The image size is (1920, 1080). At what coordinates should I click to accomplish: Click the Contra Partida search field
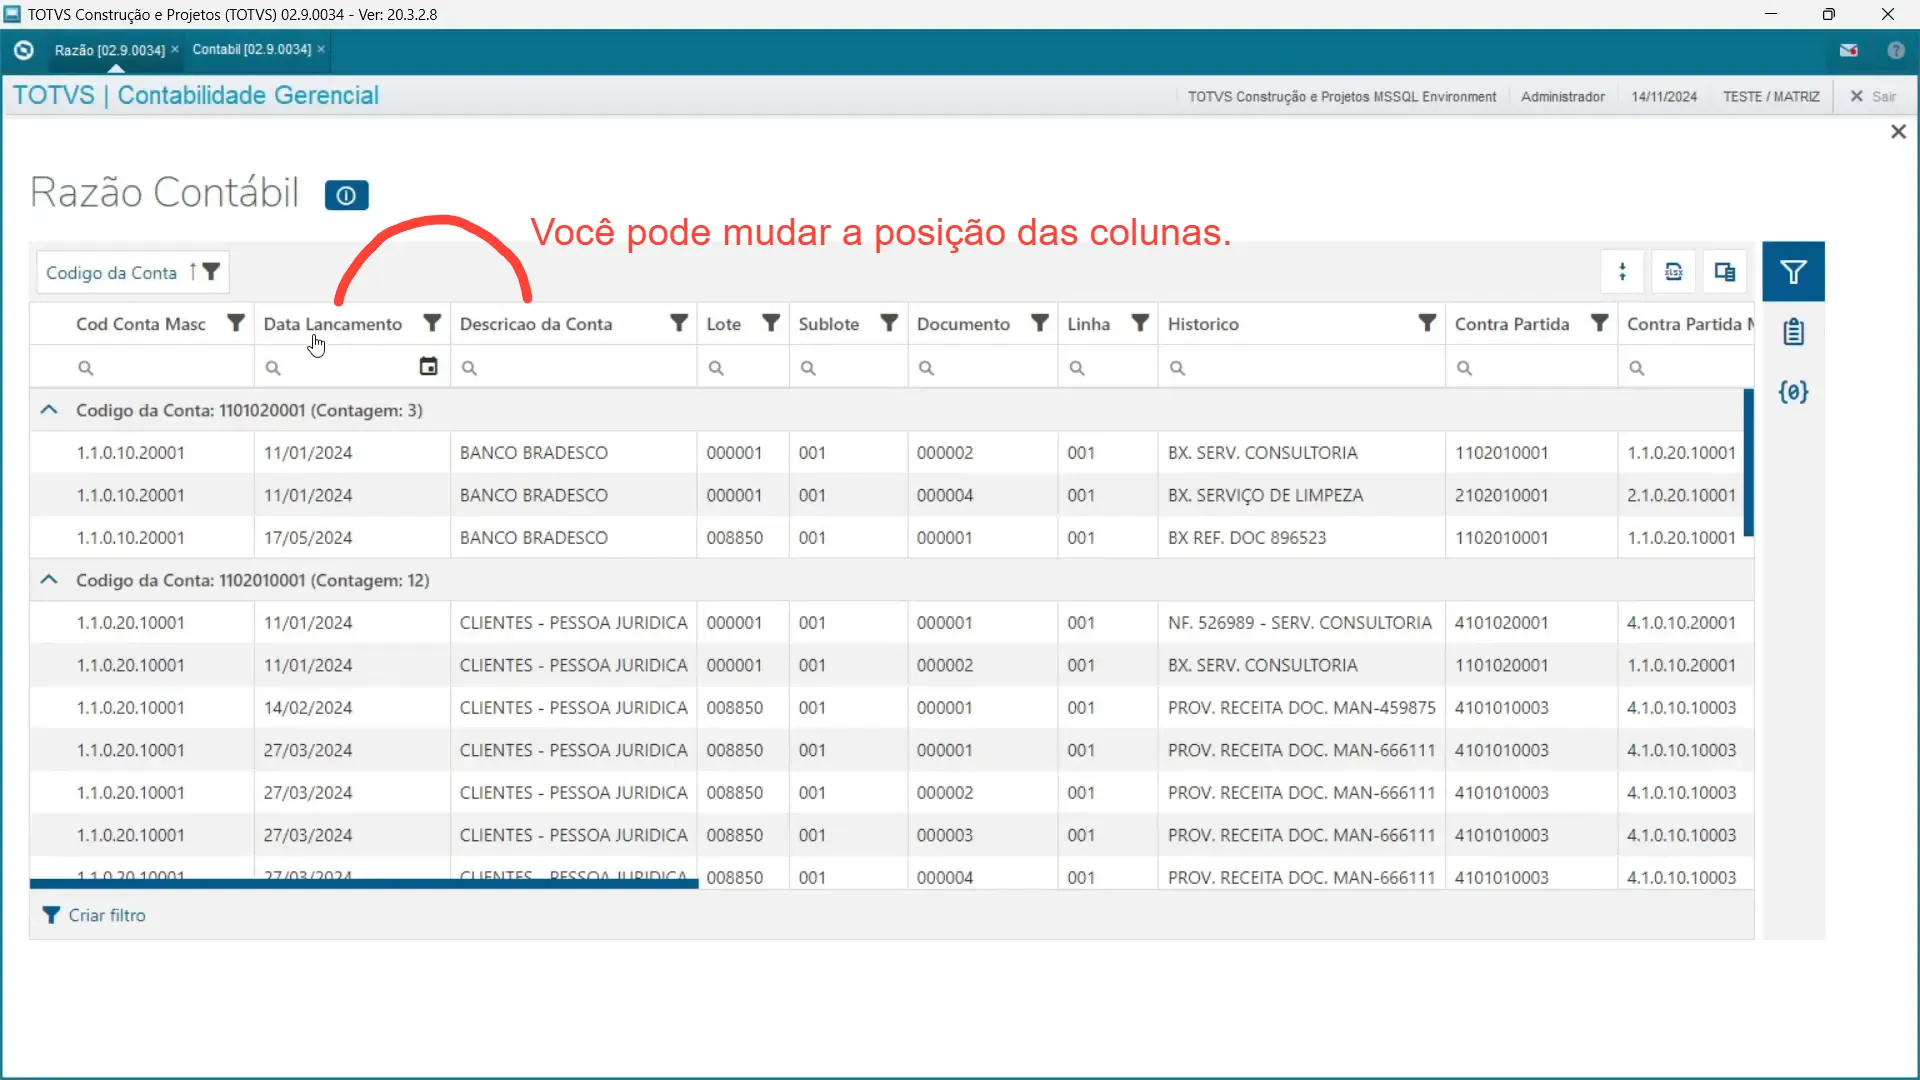coord(1533,368)
